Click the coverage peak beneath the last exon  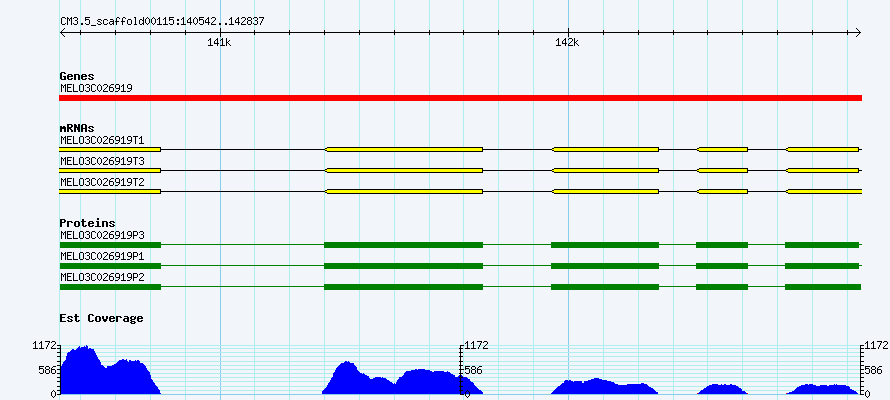tap(822, 389)
